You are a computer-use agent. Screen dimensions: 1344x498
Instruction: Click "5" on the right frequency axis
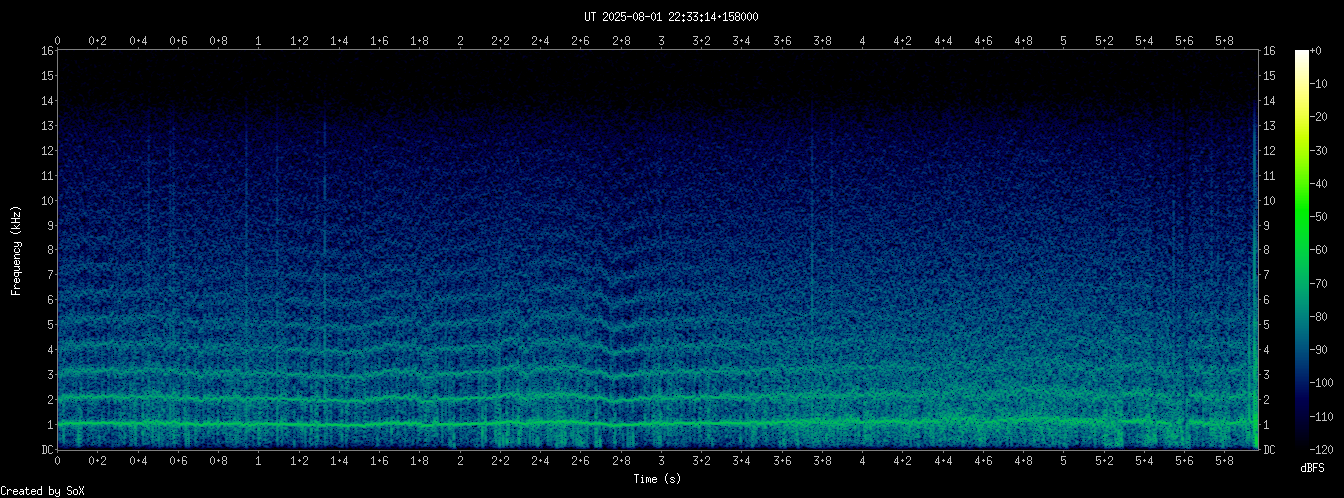tap(1267, 325)
